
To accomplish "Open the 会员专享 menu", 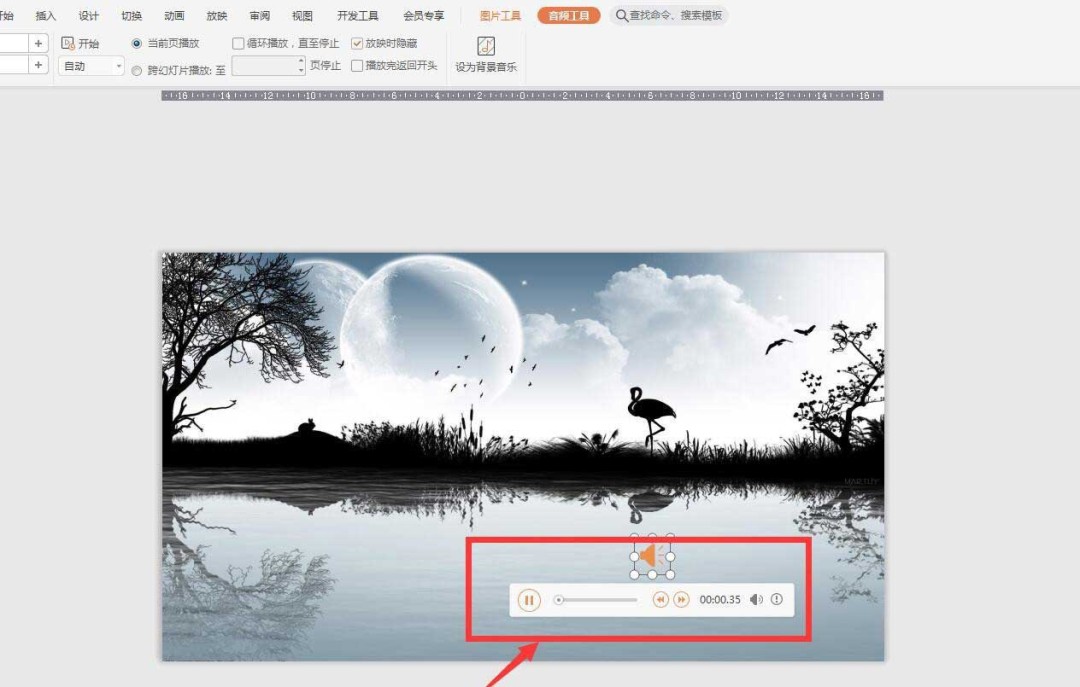I will click(x=423, y=15).
